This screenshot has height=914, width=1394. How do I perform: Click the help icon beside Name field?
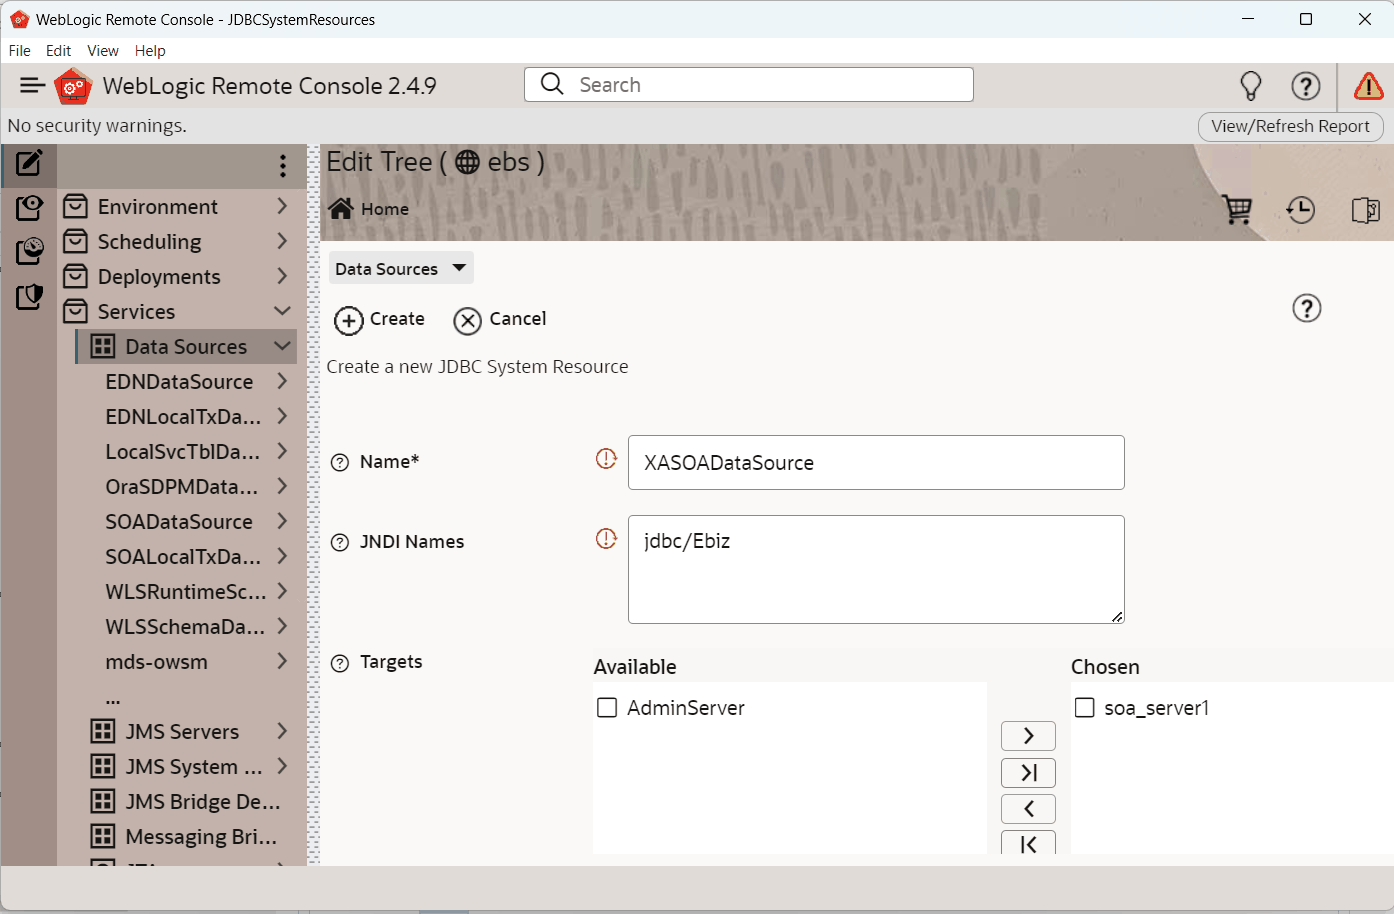click(x=340, y=462)
